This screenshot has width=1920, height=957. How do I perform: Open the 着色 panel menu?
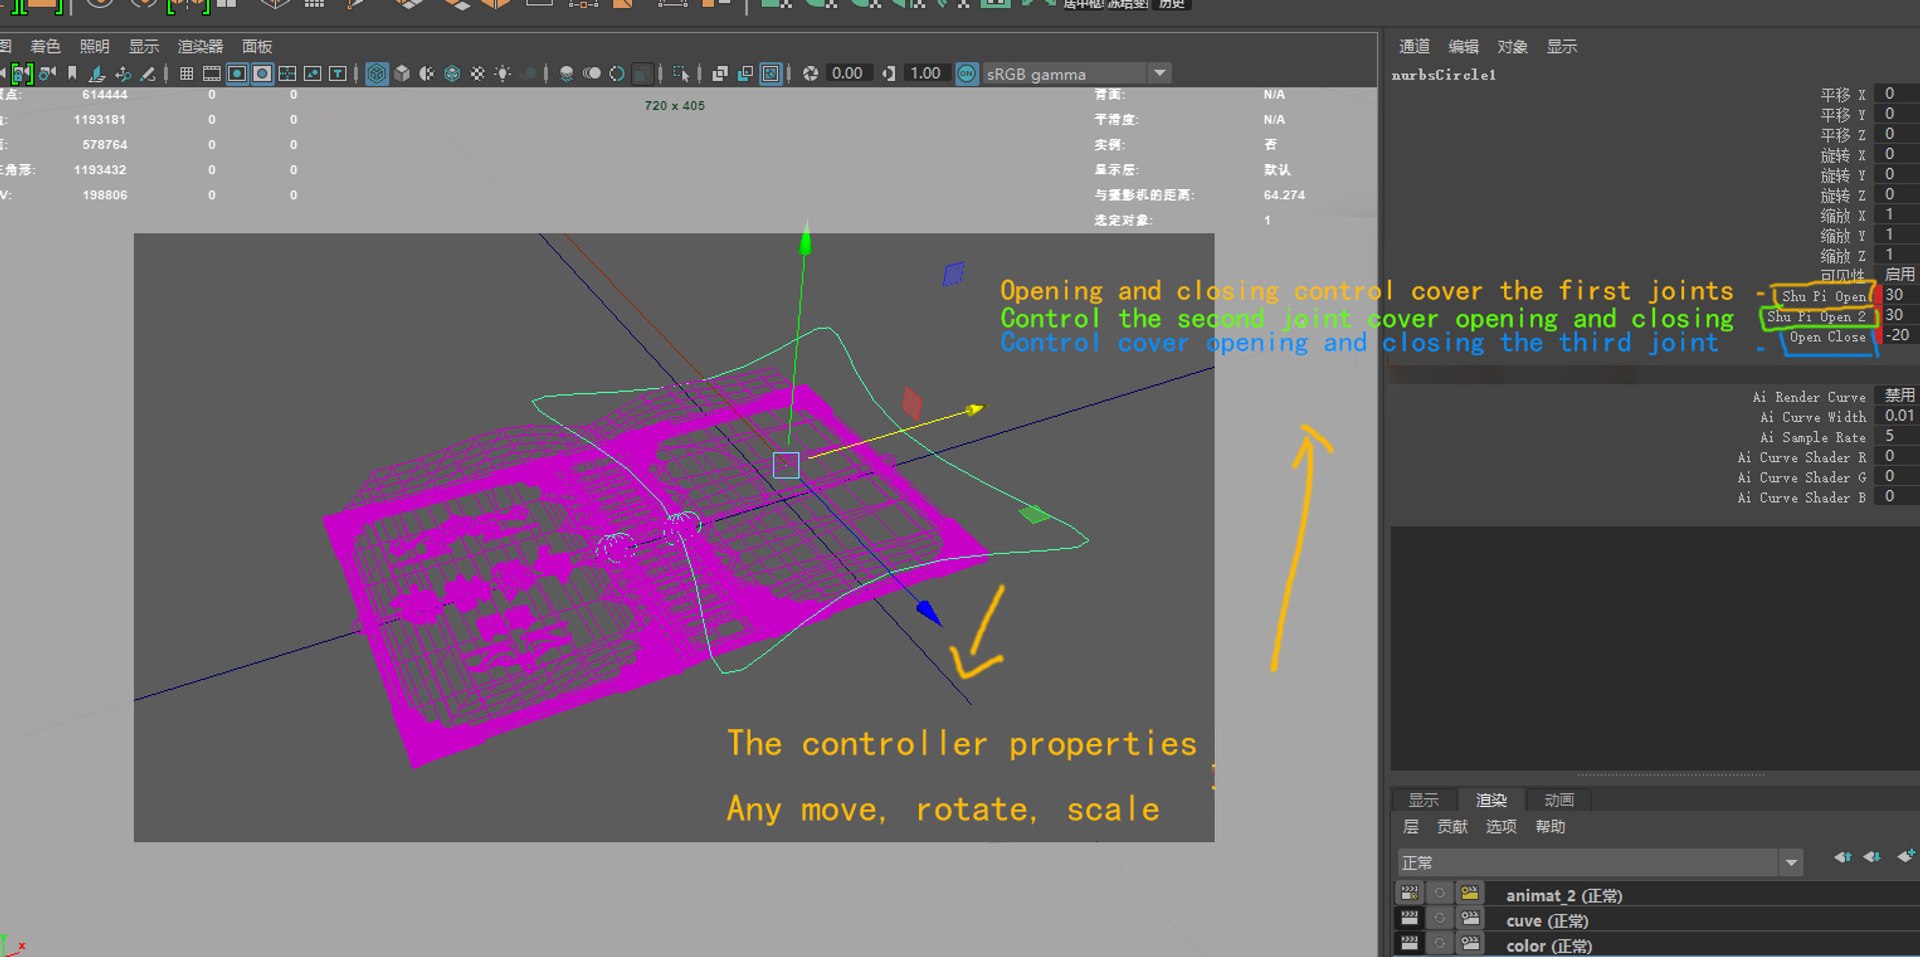click(x=45, y=46)
